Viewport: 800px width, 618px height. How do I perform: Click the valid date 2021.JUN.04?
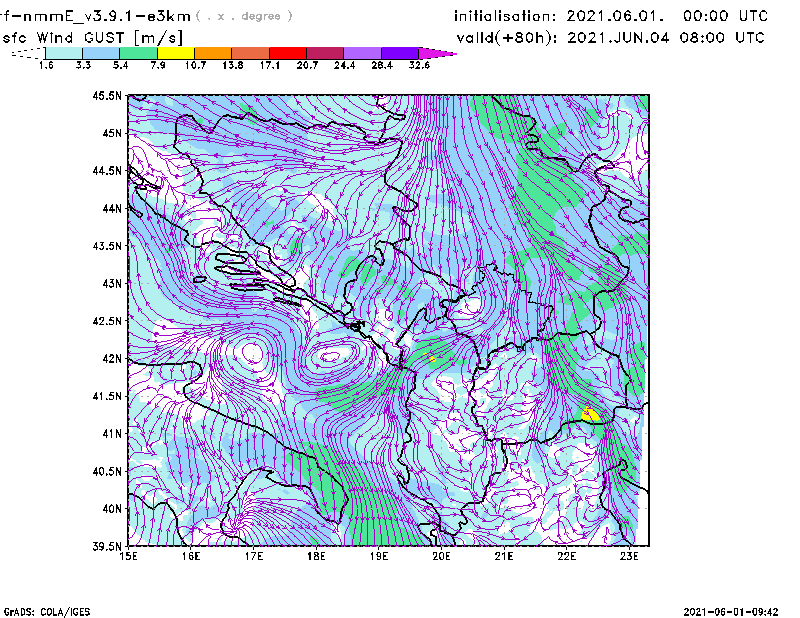618,38
